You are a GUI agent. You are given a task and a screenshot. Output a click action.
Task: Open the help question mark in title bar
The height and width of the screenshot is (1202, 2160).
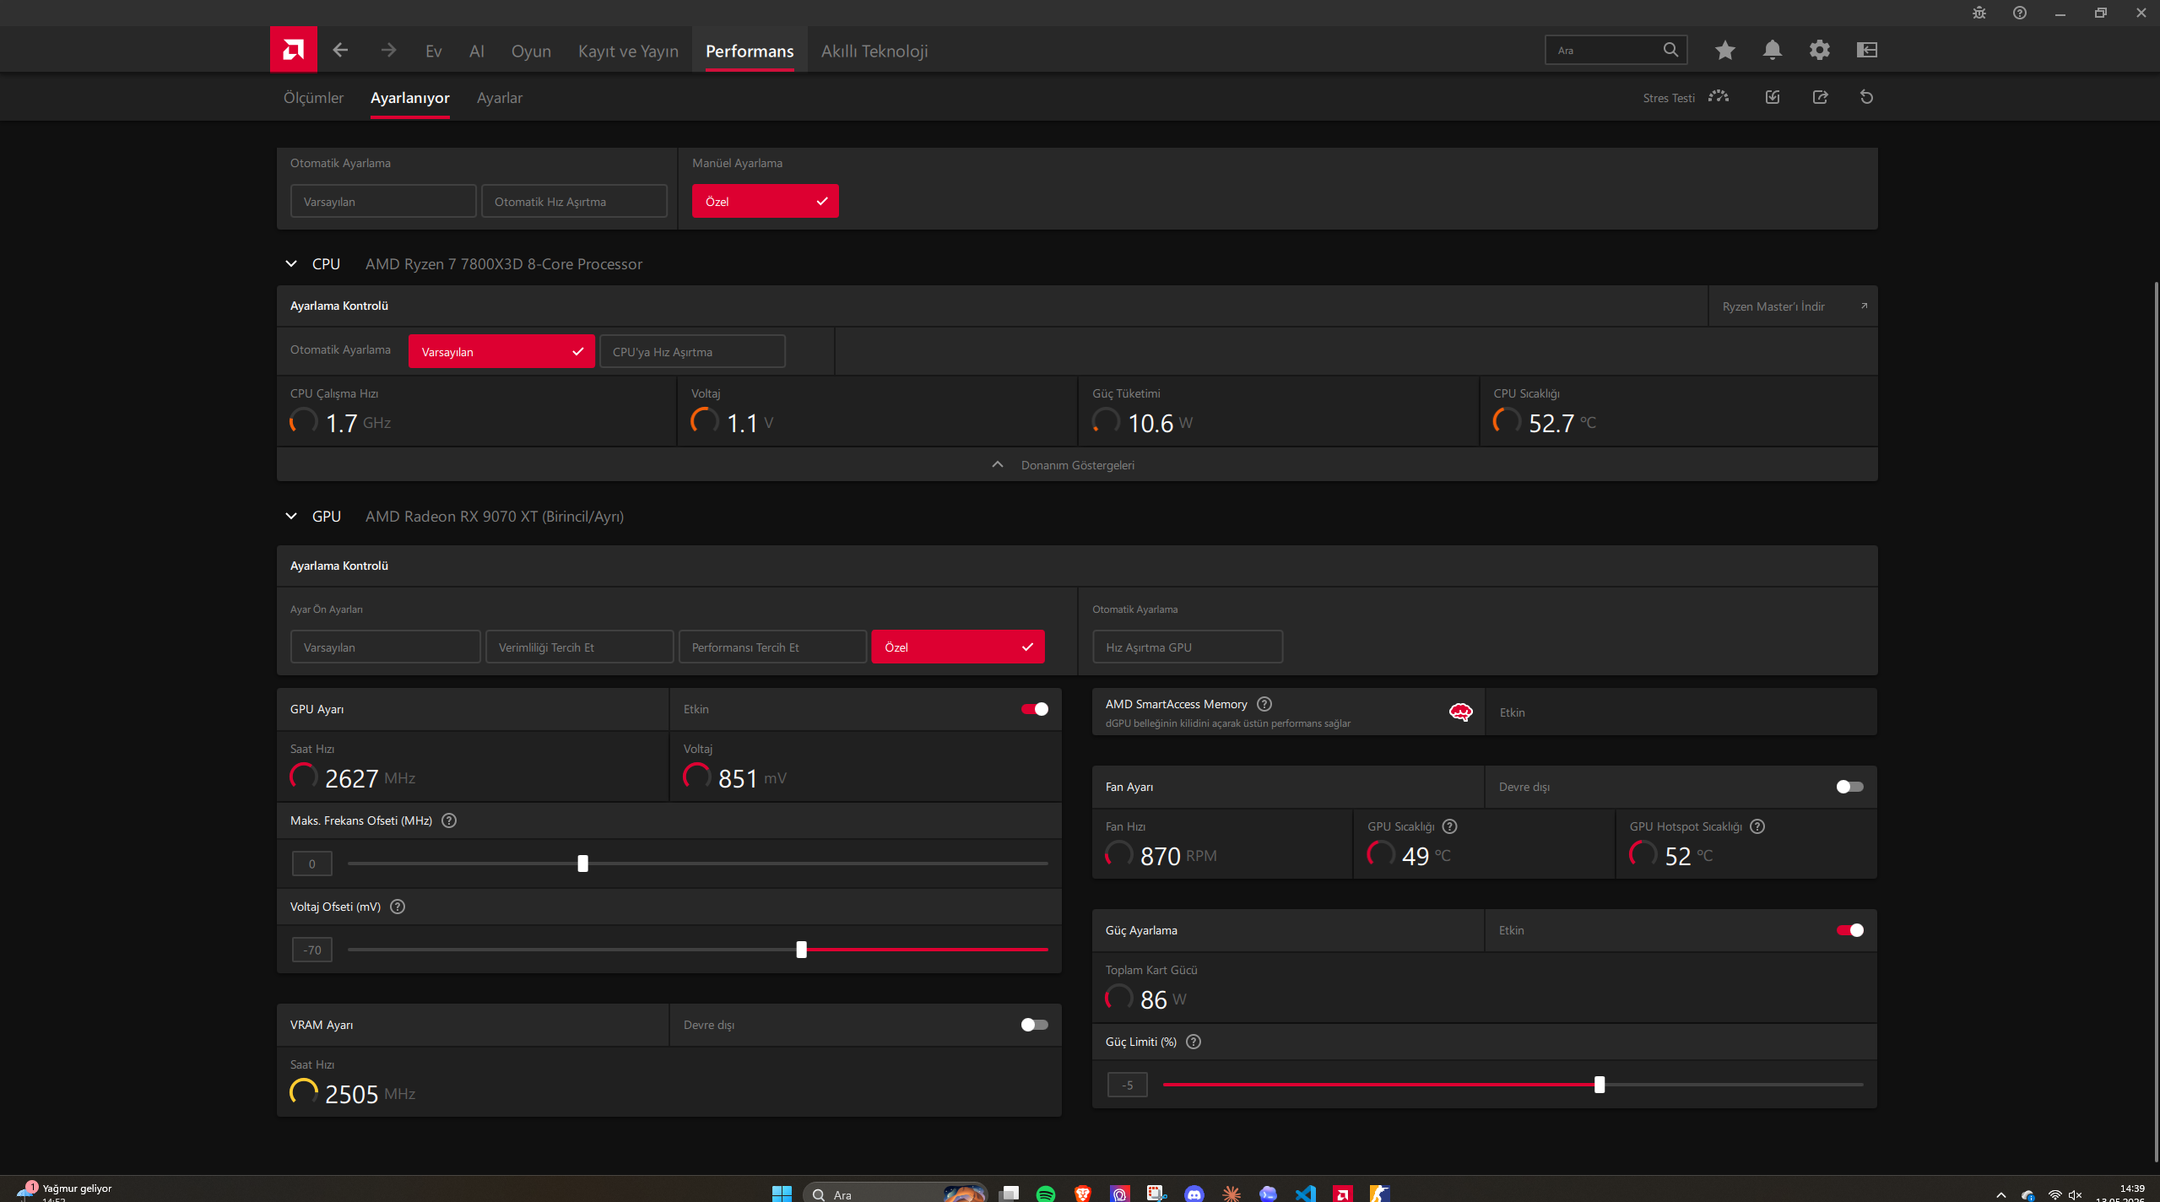point(2020,13)
